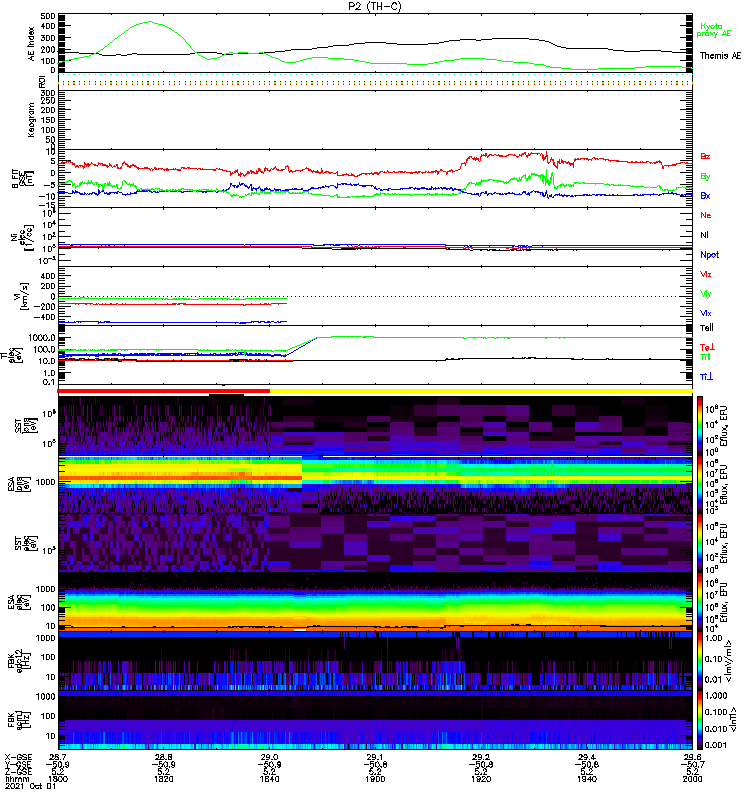Click the green Kyoto AE curve peak
This screenshot has width=750, height=800.
point(149,22)
